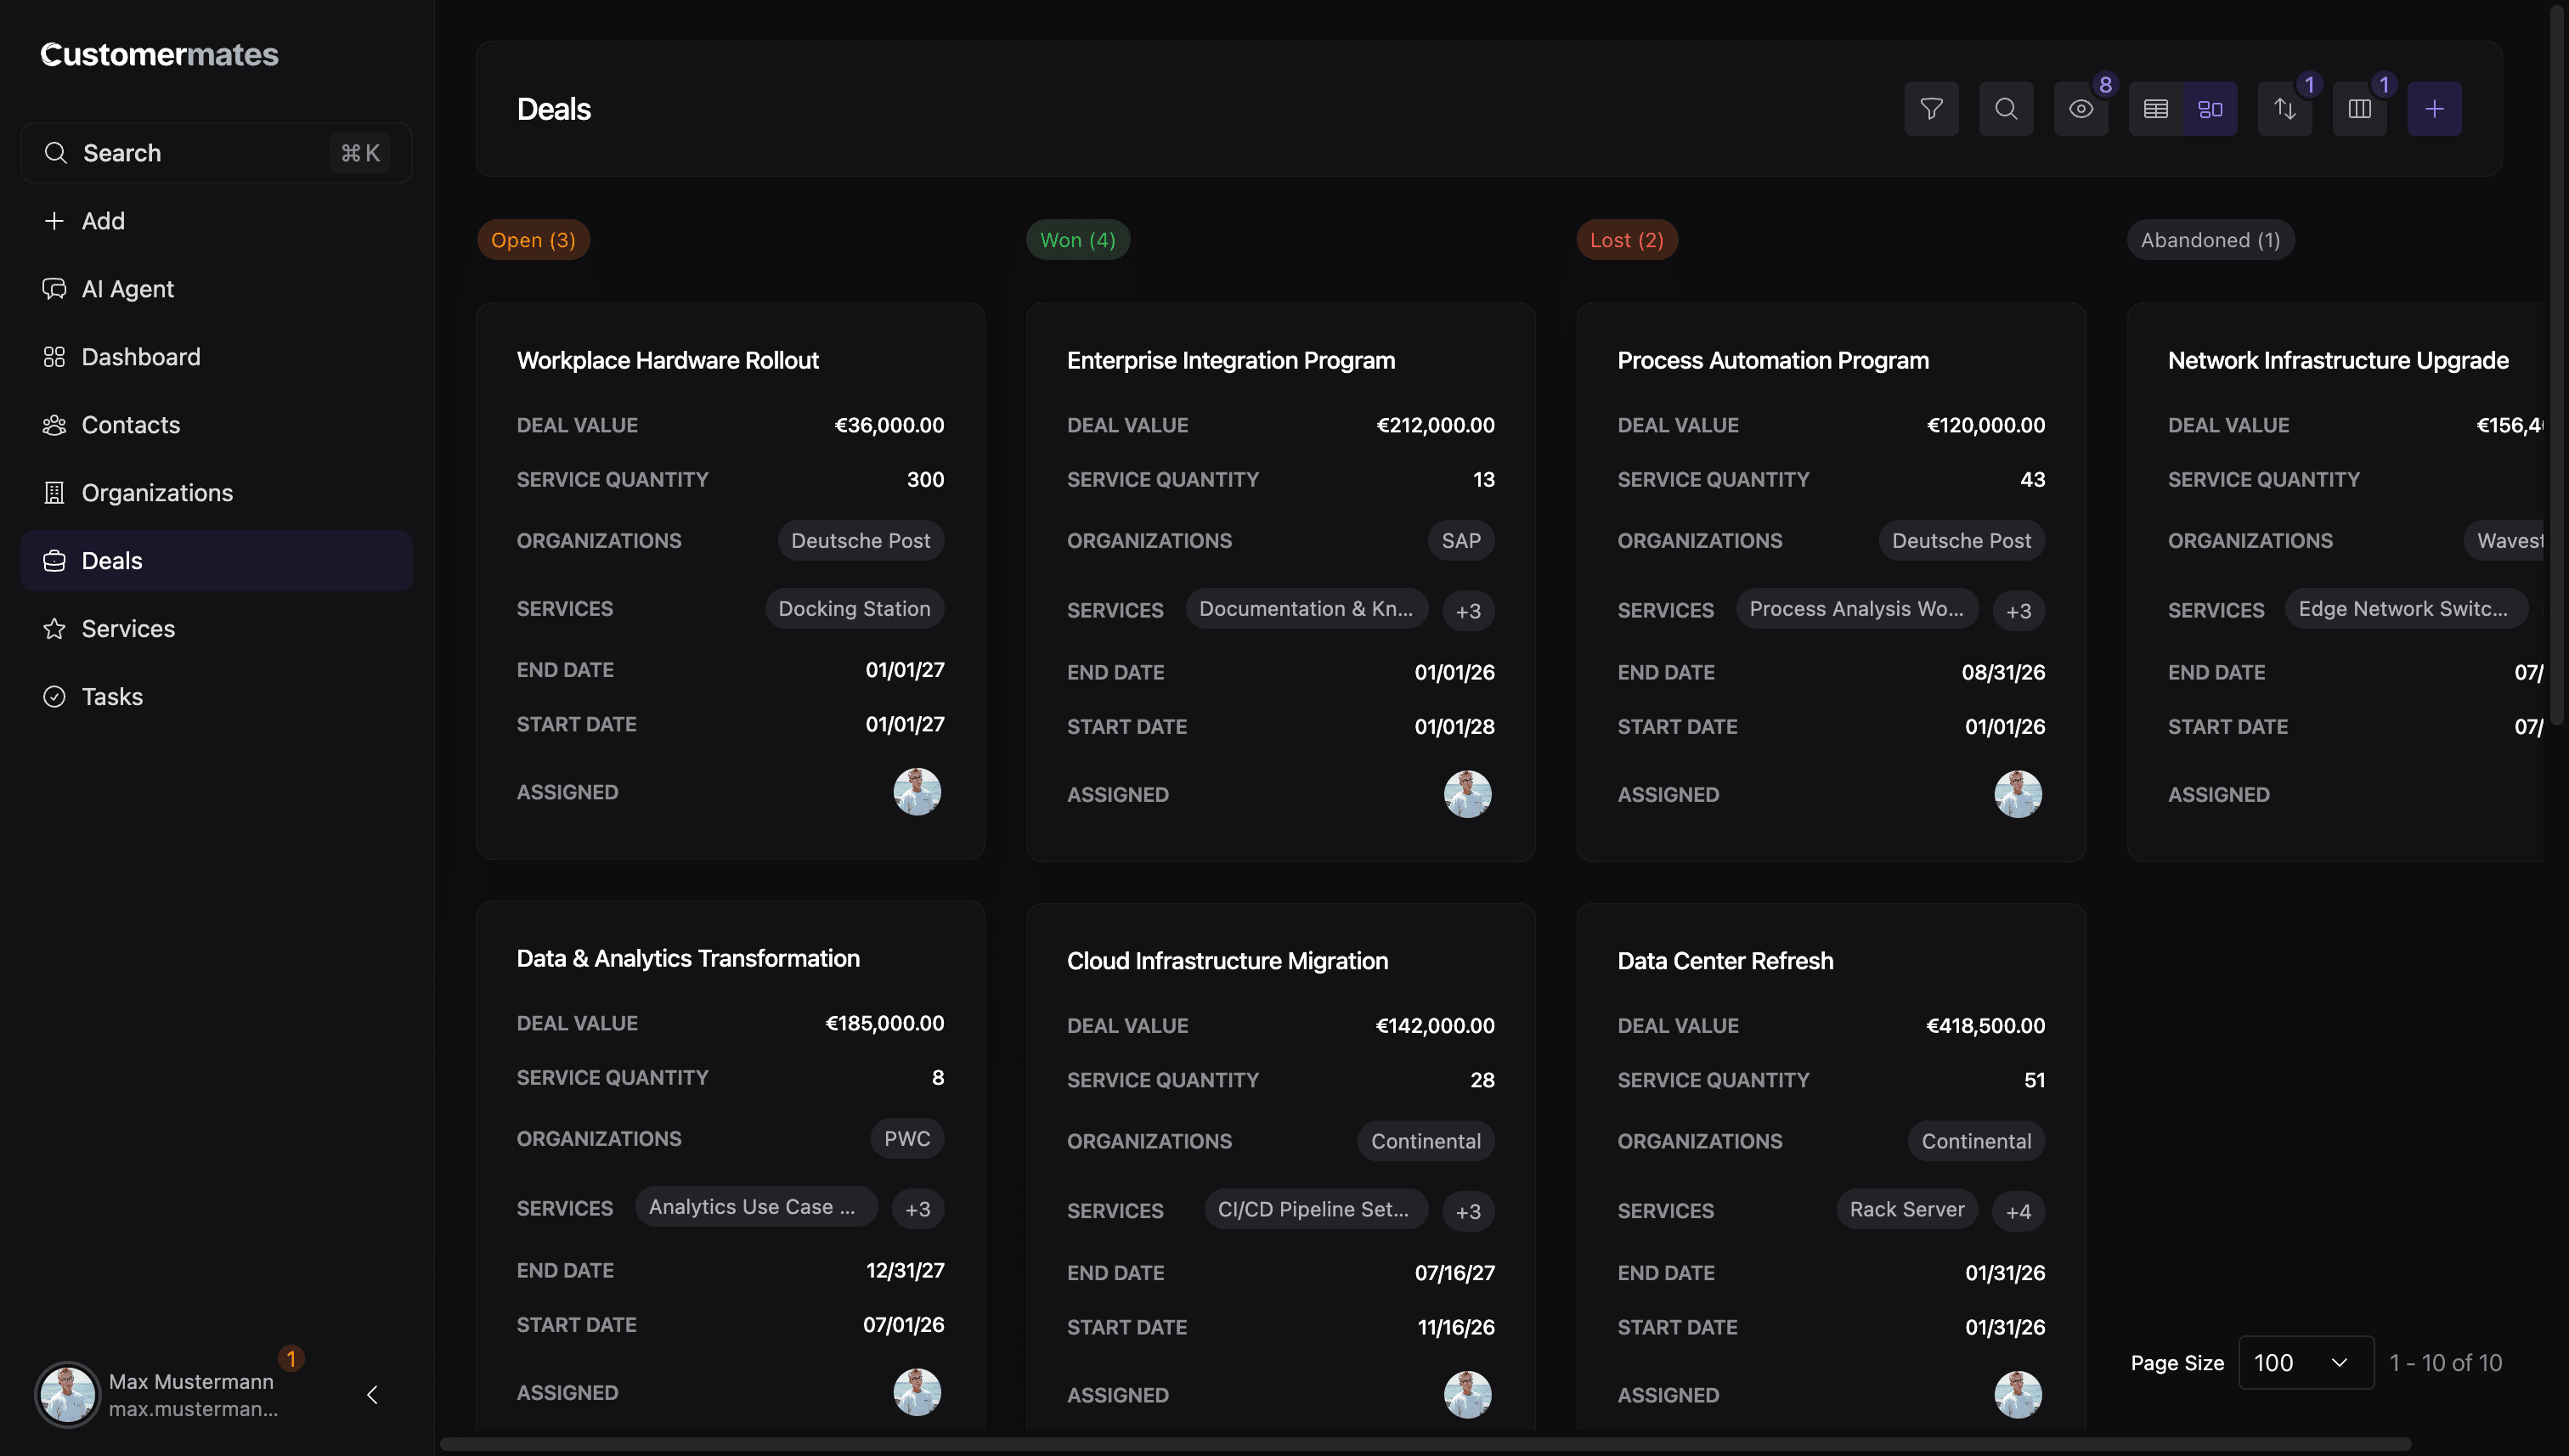
Task: Expand +3 services on Enterprise Integration Program
Action: (1467, 611)
